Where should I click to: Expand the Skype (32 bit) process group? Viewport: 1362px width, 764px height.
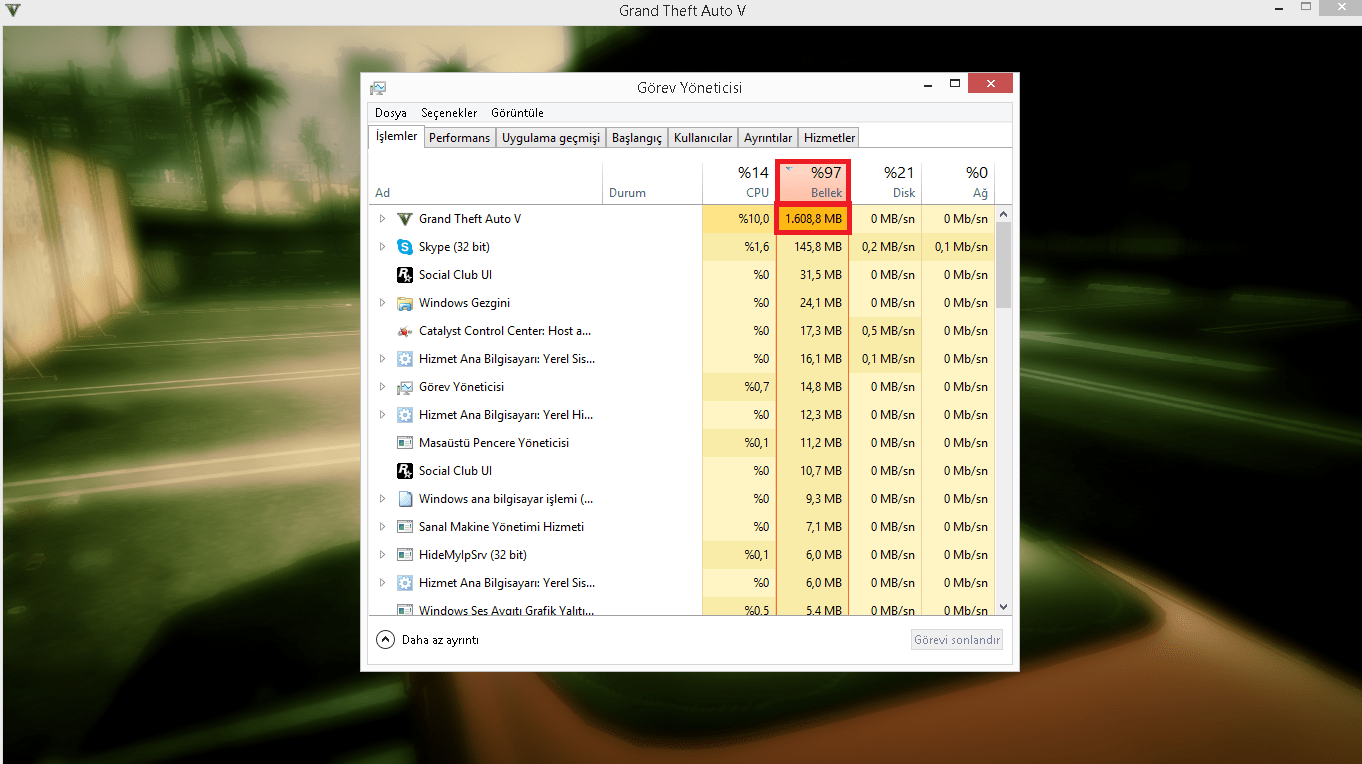tap(382, 247)
